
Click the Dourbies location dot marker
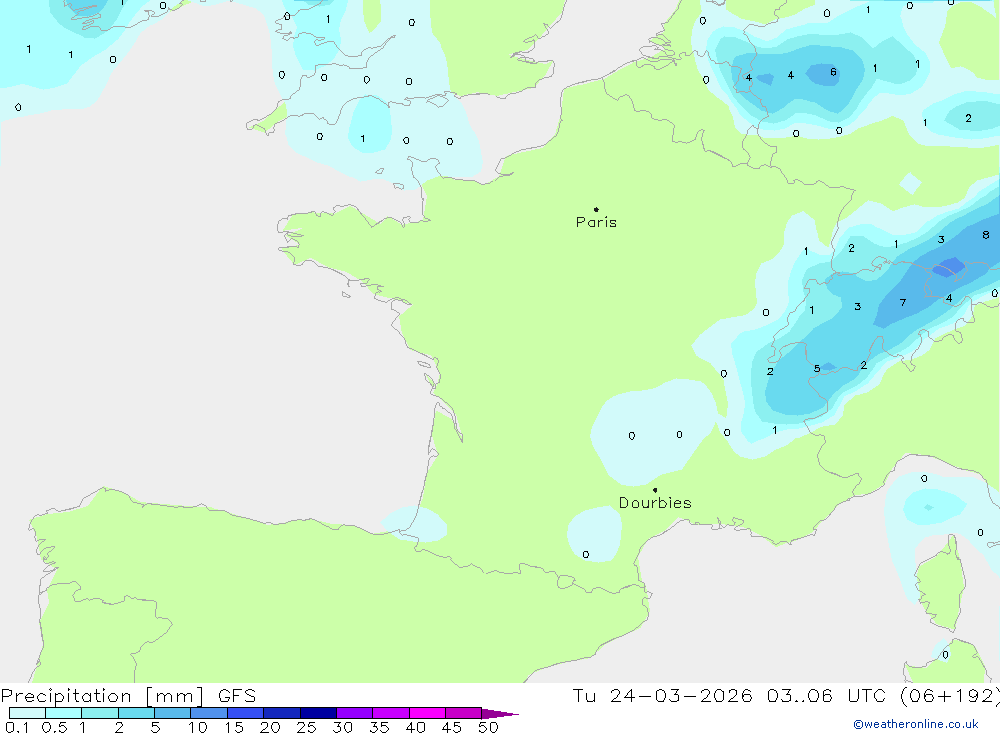(x=655, y=490)
